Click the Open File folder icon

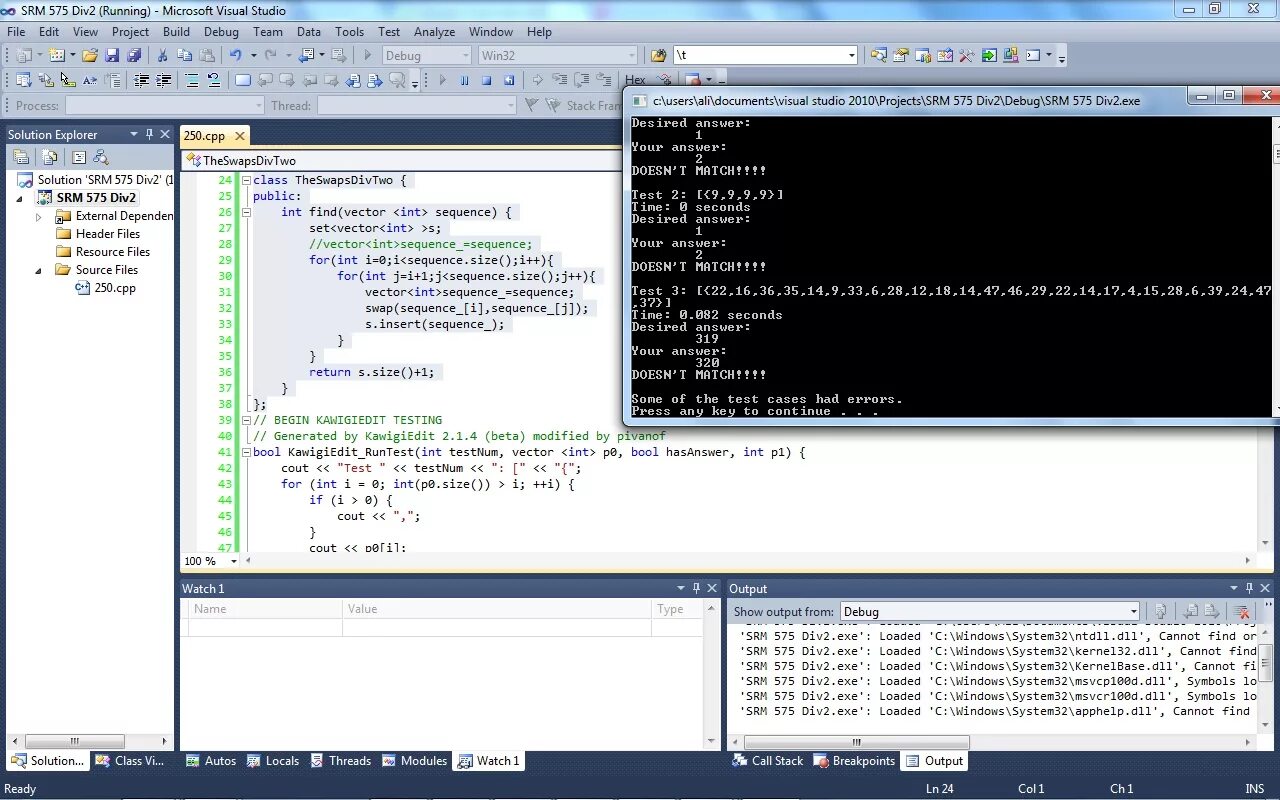click(89, 55)
